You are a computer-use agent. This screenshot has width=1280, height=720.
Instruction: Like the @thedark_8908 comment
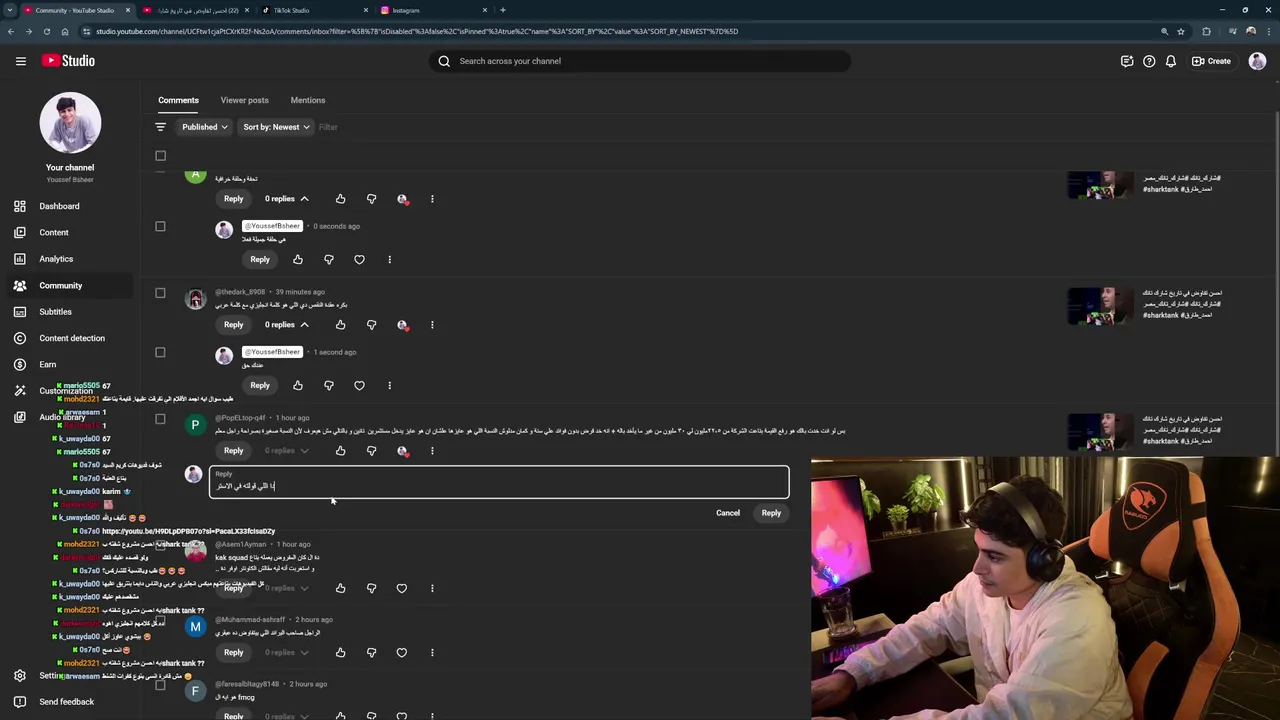(341, 325)
